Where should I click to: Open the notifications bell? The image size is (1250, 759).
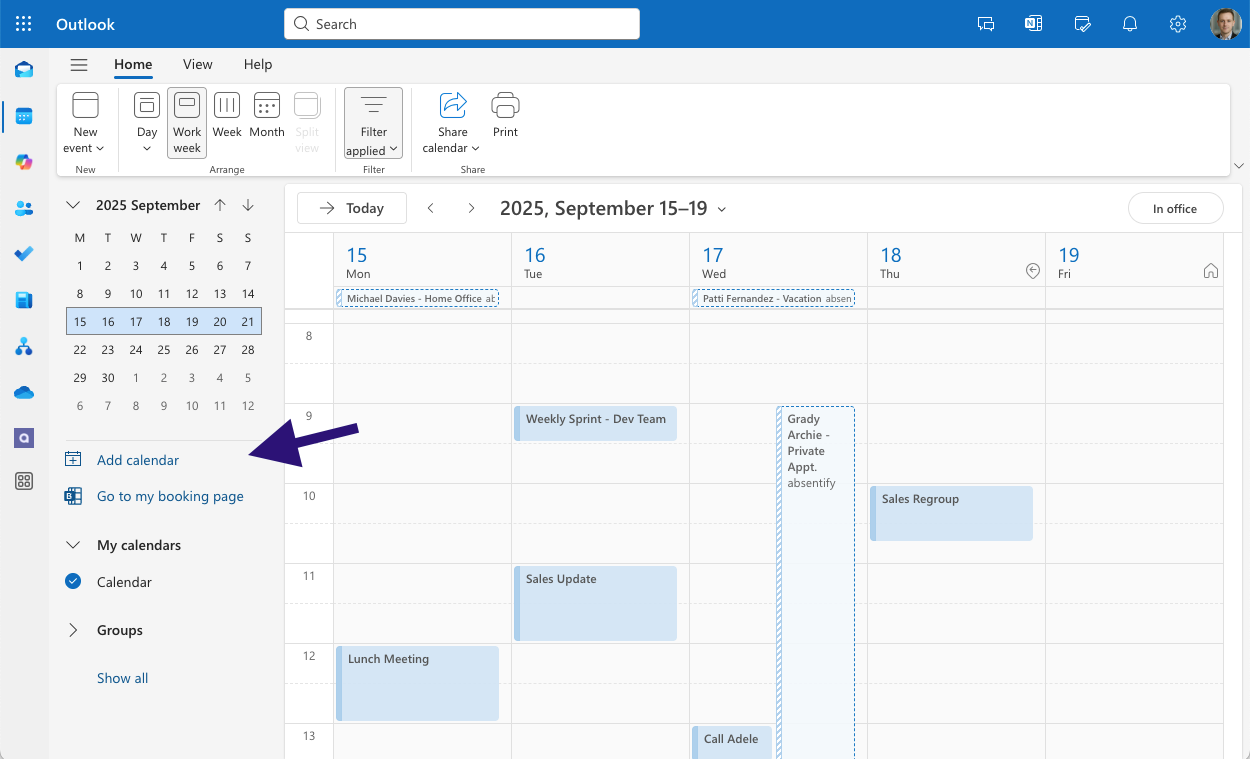[x=1130, y=24]
